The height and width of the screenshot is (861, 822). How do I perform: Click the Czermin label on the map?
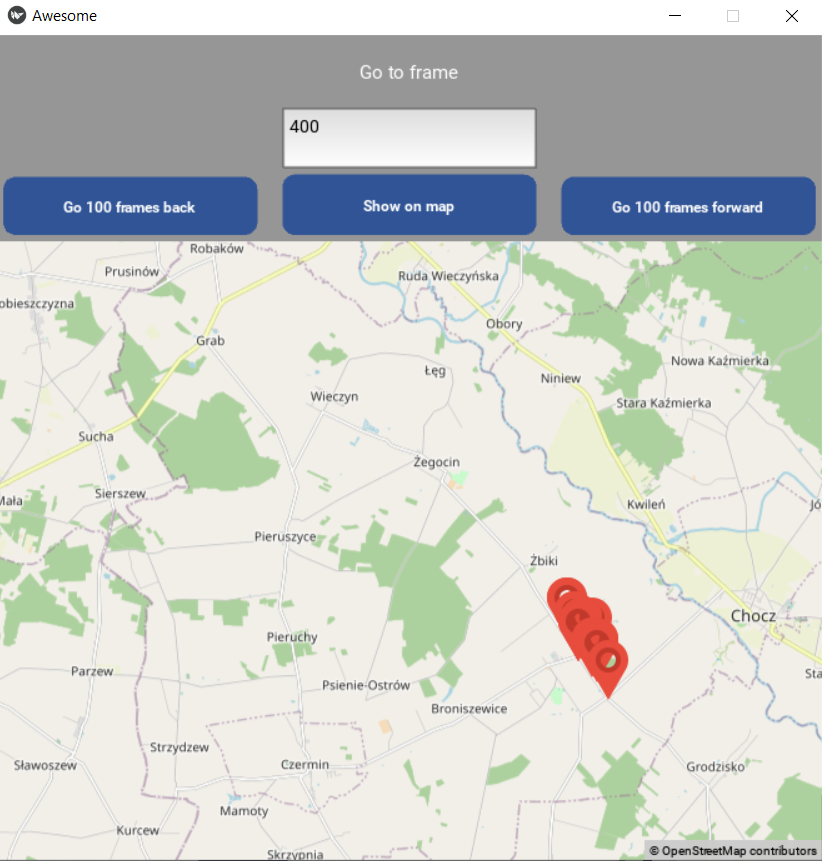click(x=305, y=764)
